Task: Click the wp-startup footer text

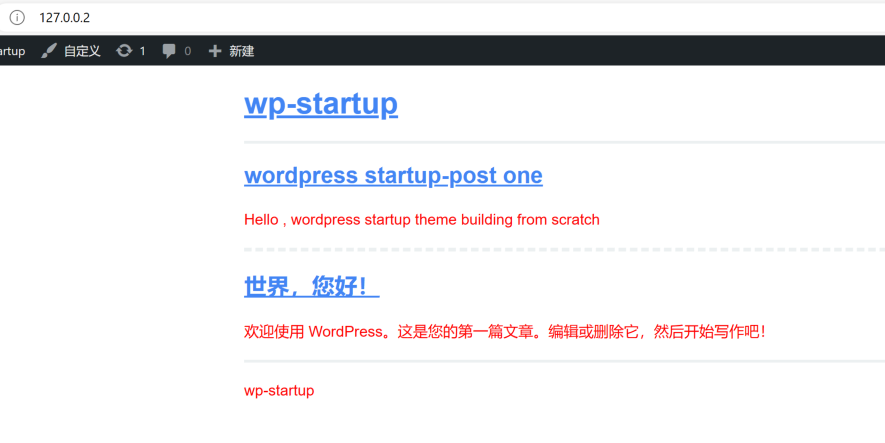Action: (x=279, y=391)
